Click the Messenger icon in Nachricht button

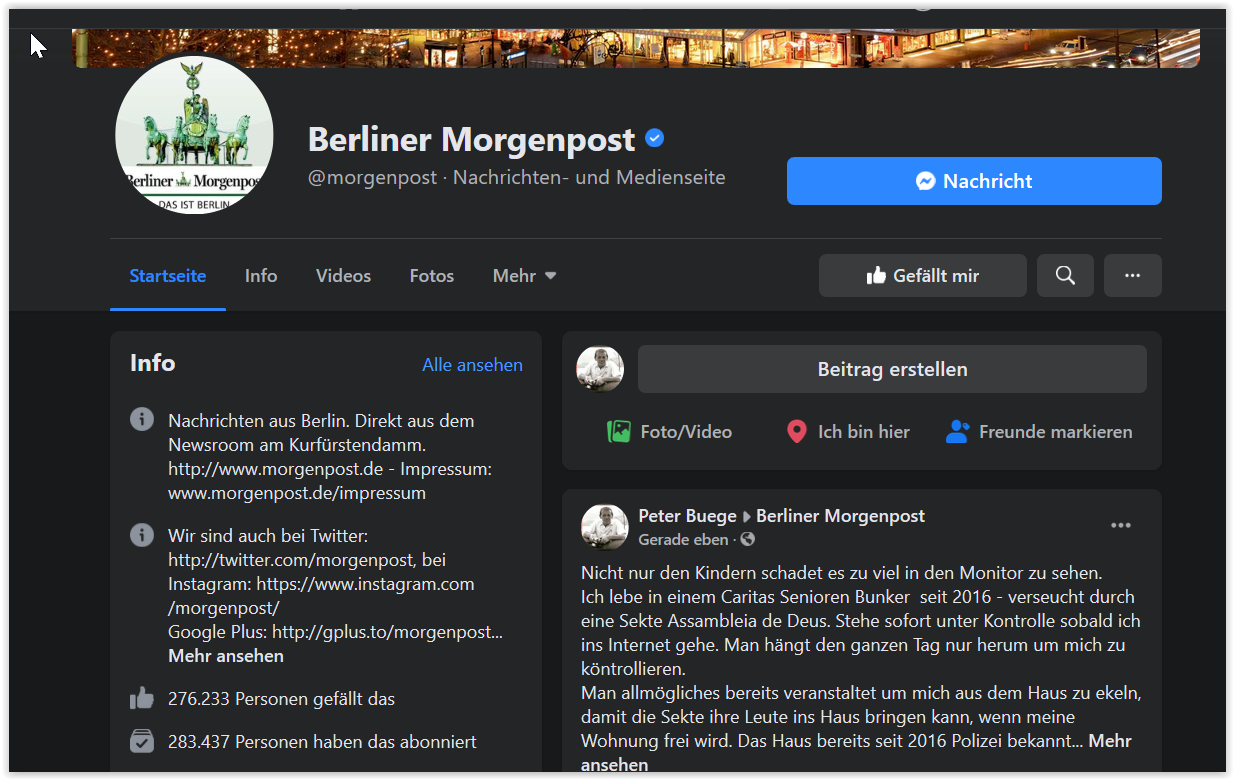926,181
